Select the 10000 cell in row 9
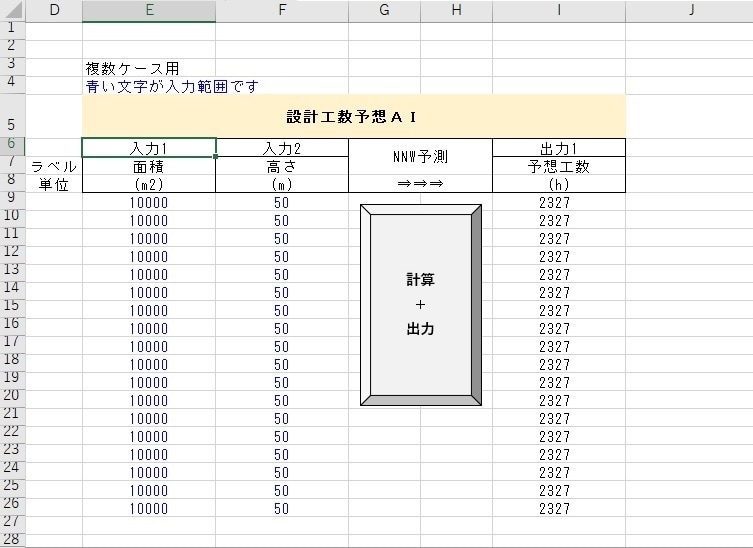This screenshot has width=753, height=548. click(149, 202)
